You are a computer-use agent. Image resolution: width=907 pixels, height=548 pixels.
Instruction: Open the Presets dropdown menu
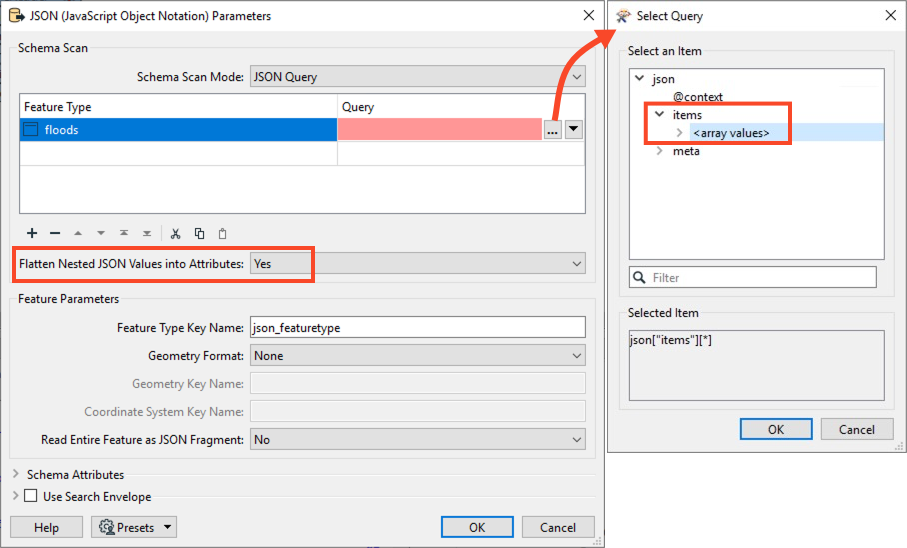[134, 527]
